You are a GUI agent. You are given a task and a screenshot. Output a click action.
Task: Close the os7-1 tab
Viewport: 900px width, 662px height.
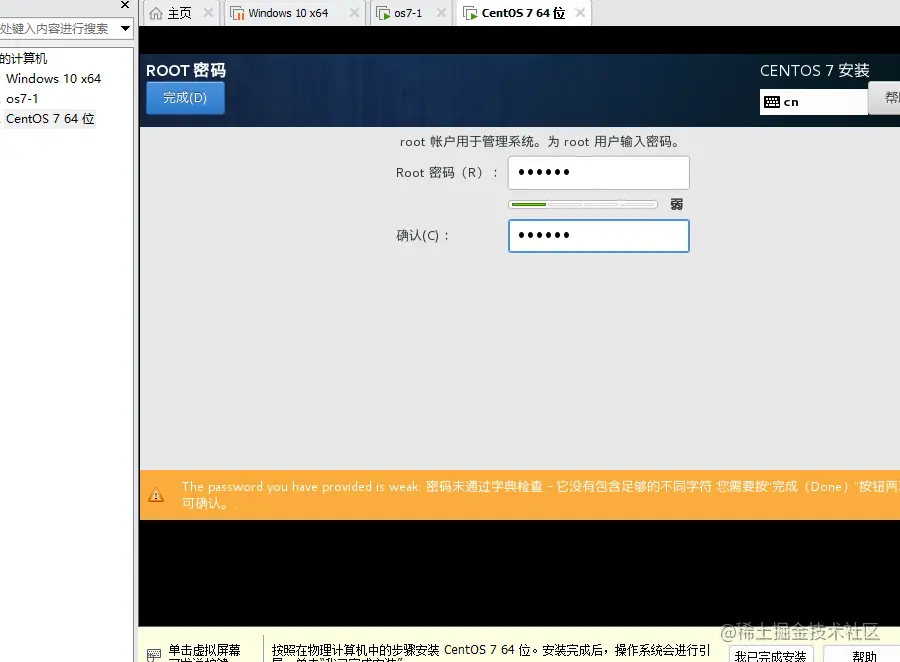441,13
